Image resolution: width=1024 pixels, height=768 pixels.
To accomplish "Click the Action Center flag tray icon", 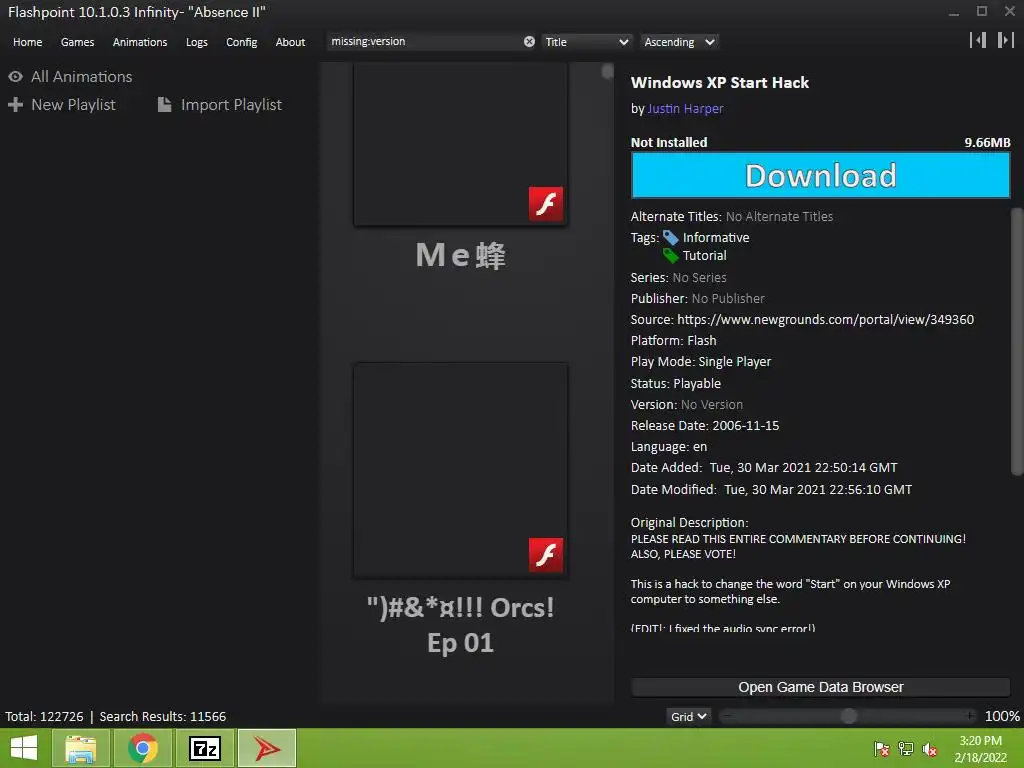I will tap(882, 749).
